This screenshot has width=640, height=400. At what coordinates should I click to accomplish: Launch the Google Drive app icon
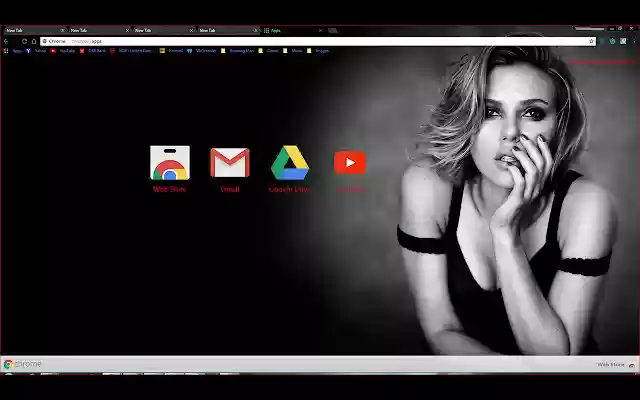pos(290,162)
